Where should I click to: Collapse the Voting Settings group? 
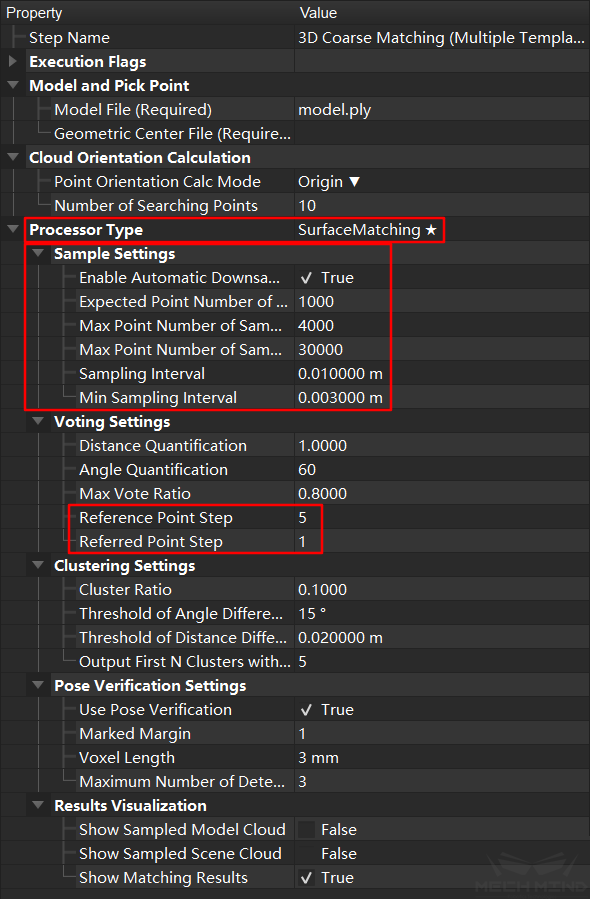tap(38, 421)
